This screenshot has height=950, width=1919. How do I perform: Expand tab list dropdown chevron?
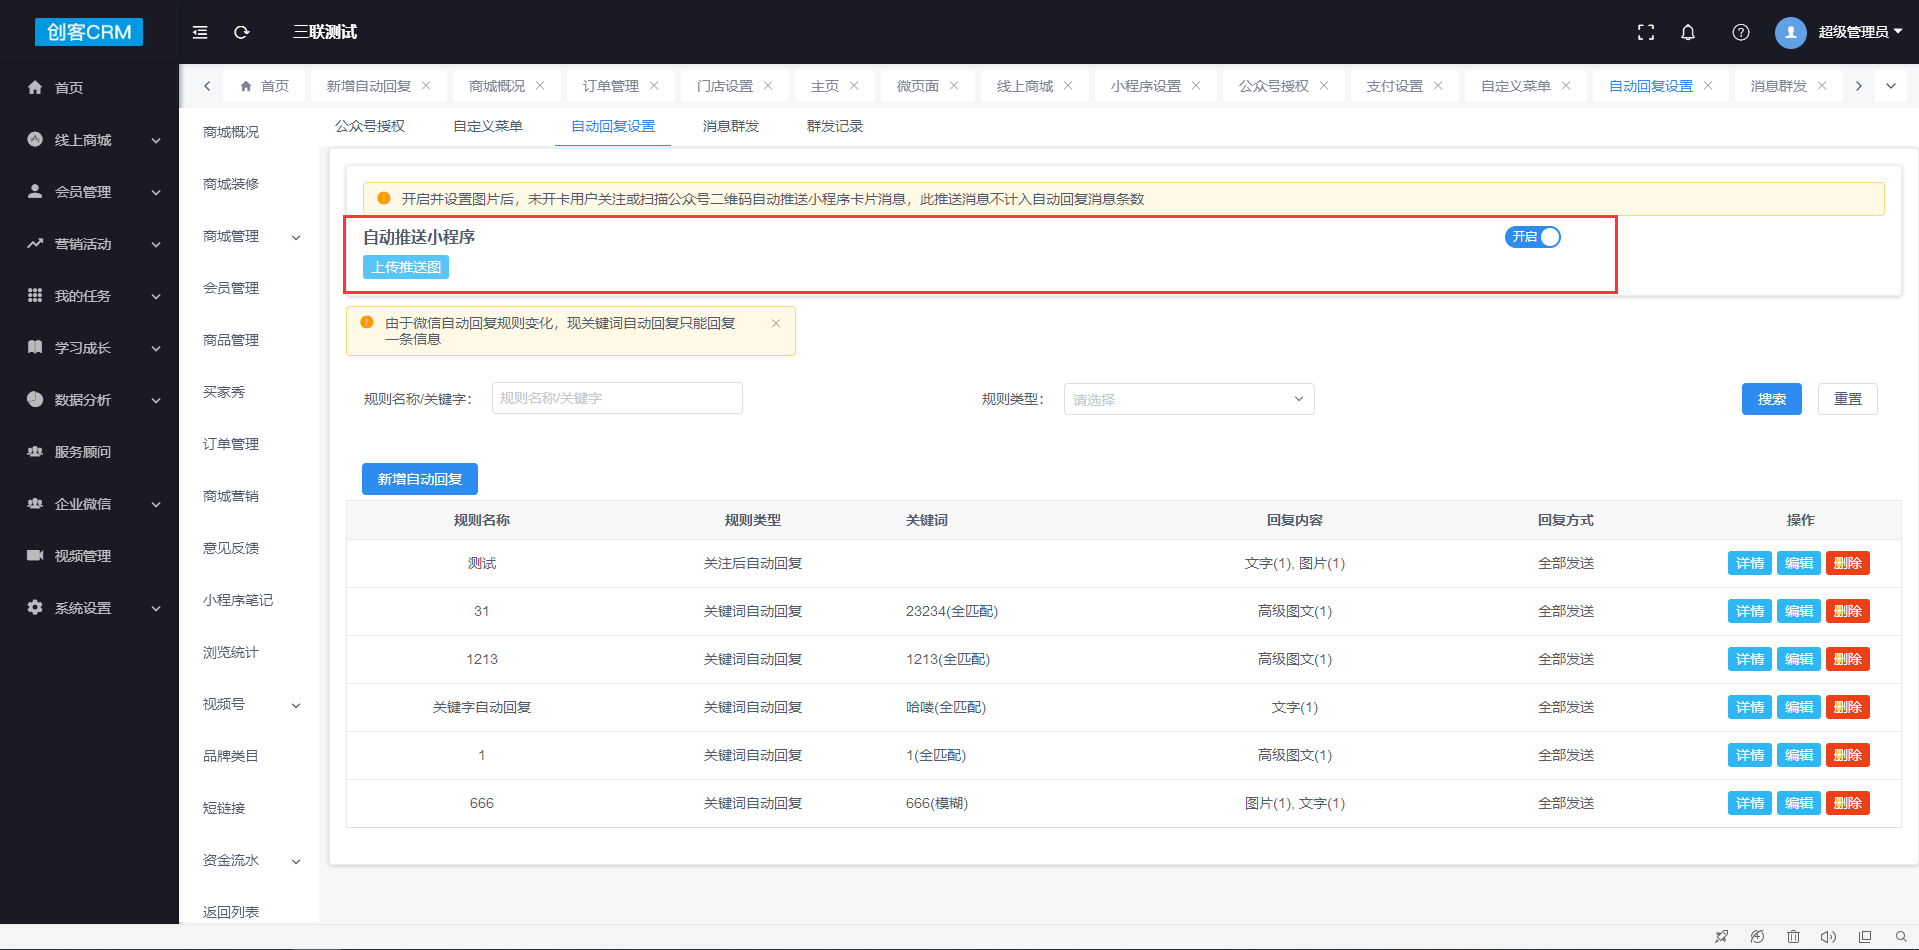coord(1891,86)
